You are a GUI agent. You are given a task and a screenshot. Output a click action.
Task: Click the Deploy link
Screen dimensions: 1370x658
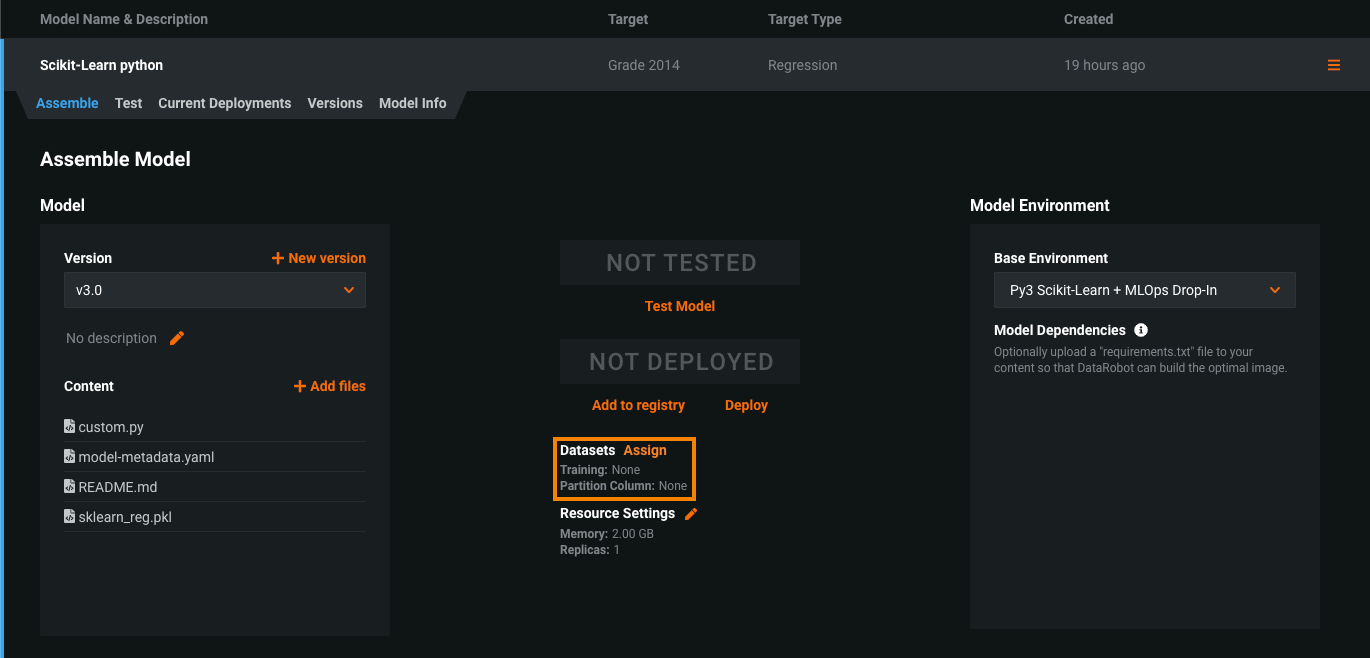(x=746, y=405)
